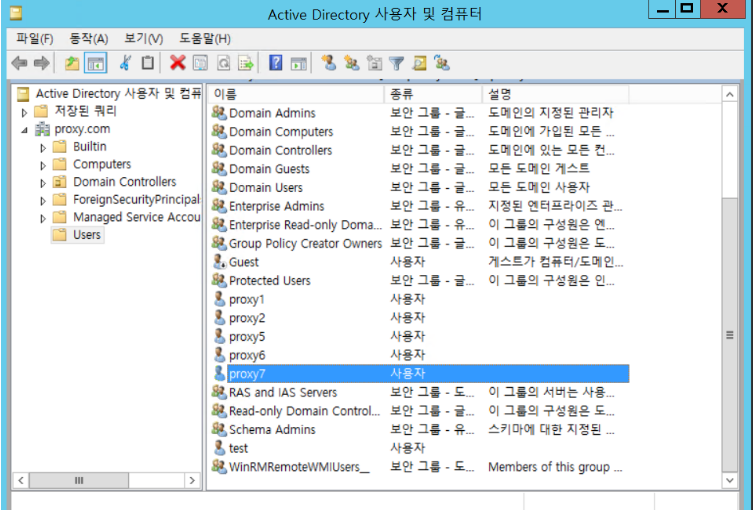Delete selection with the red X icon

point(178,63)
